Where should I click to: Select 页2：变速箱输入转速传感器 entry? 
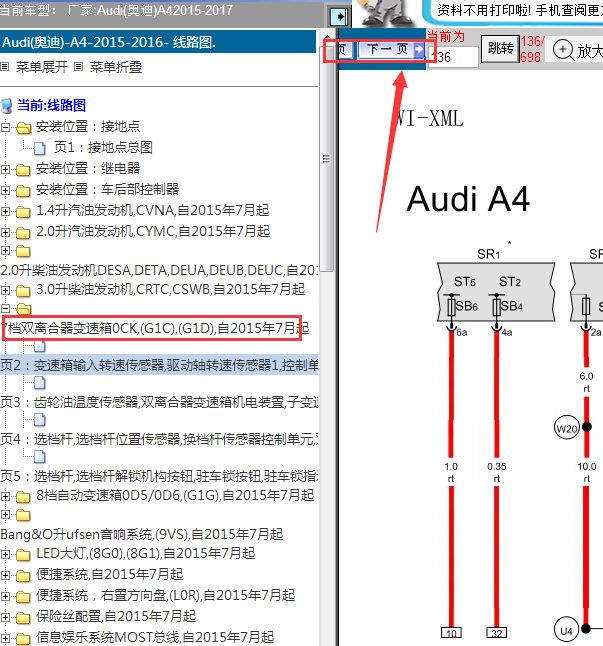point(159,365)
